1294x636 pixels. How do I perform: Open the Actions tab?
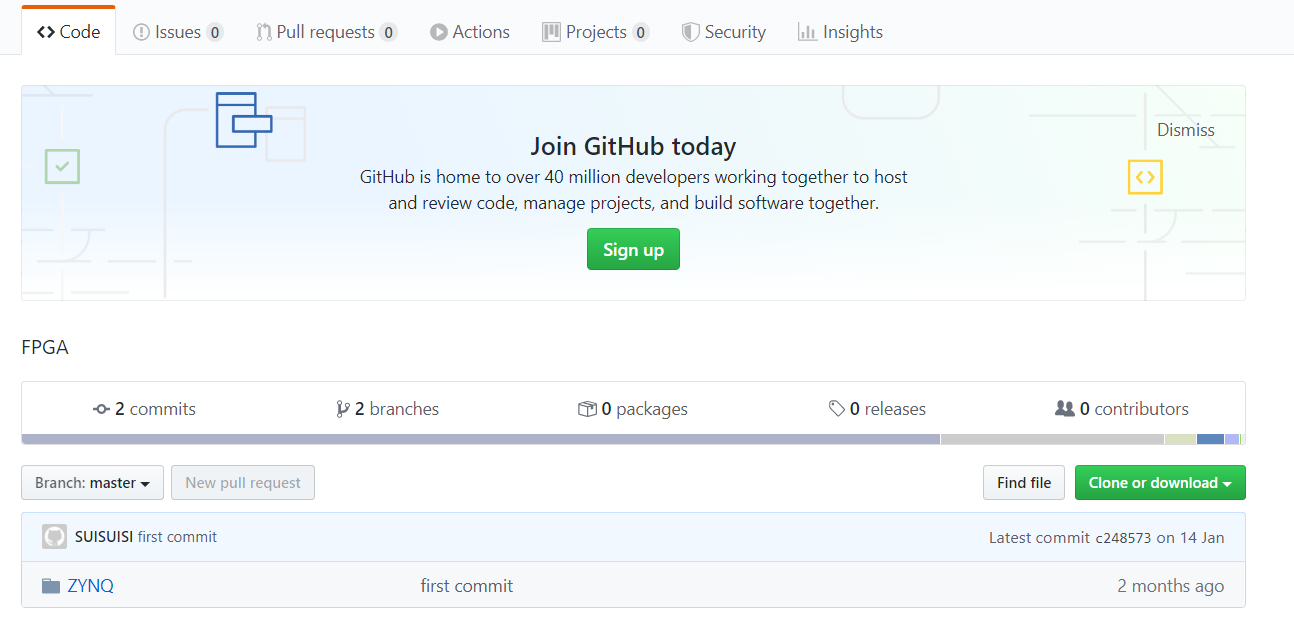[x=470, y=32]
